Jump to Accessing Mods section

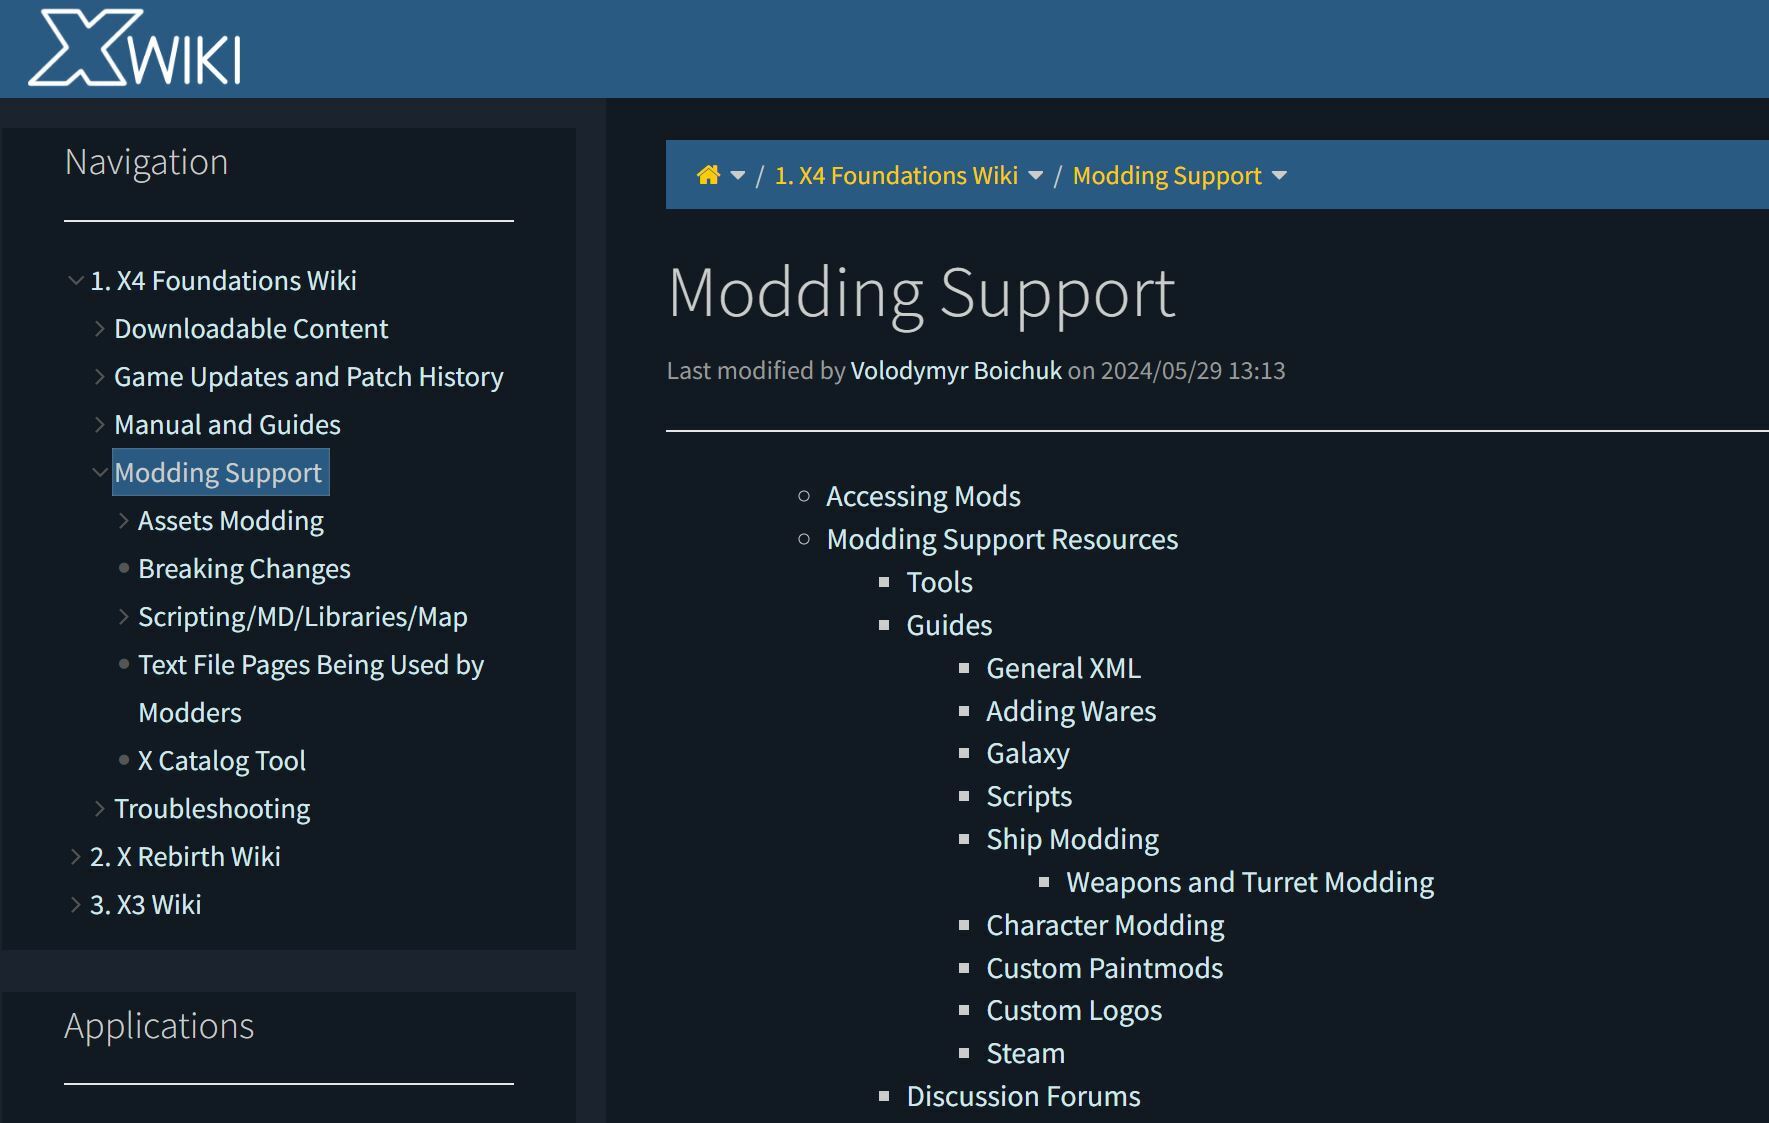(922, 497)
